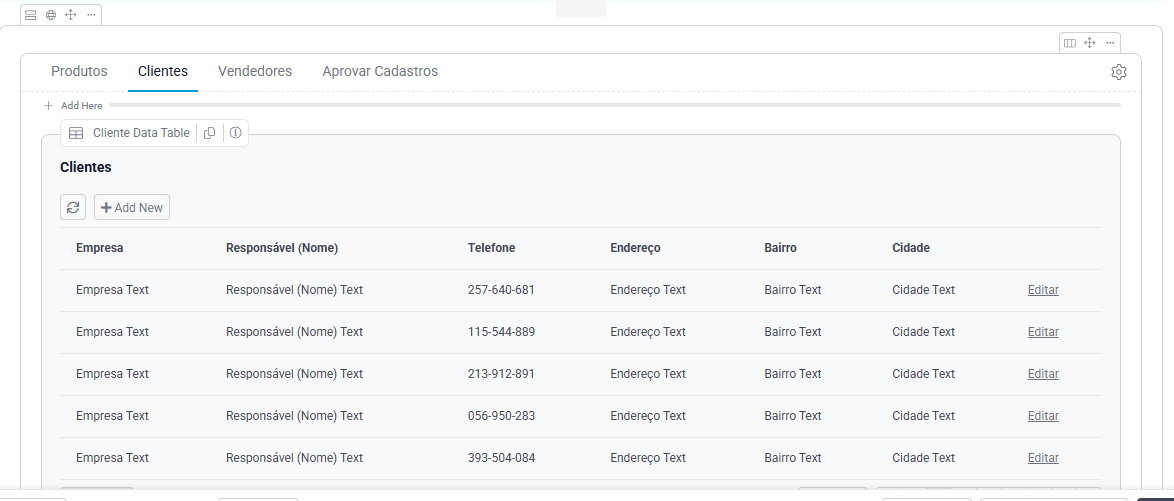Click the globe icon in the top toolbar
1174x501 pixels.
pos(51,15)
